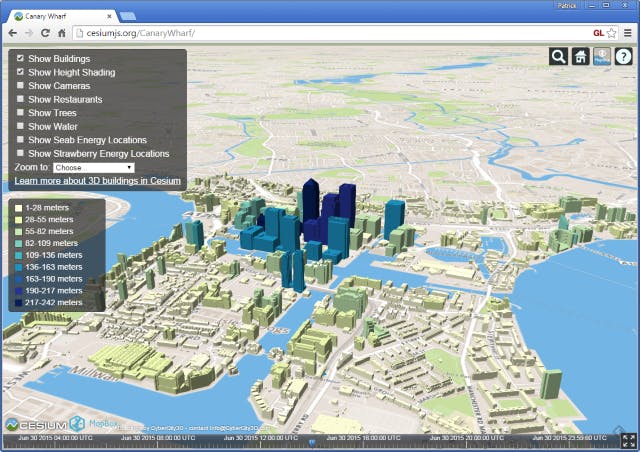Enable Show Trees checkbox
Screen dimensions: 640x452
tap(20, 112)
